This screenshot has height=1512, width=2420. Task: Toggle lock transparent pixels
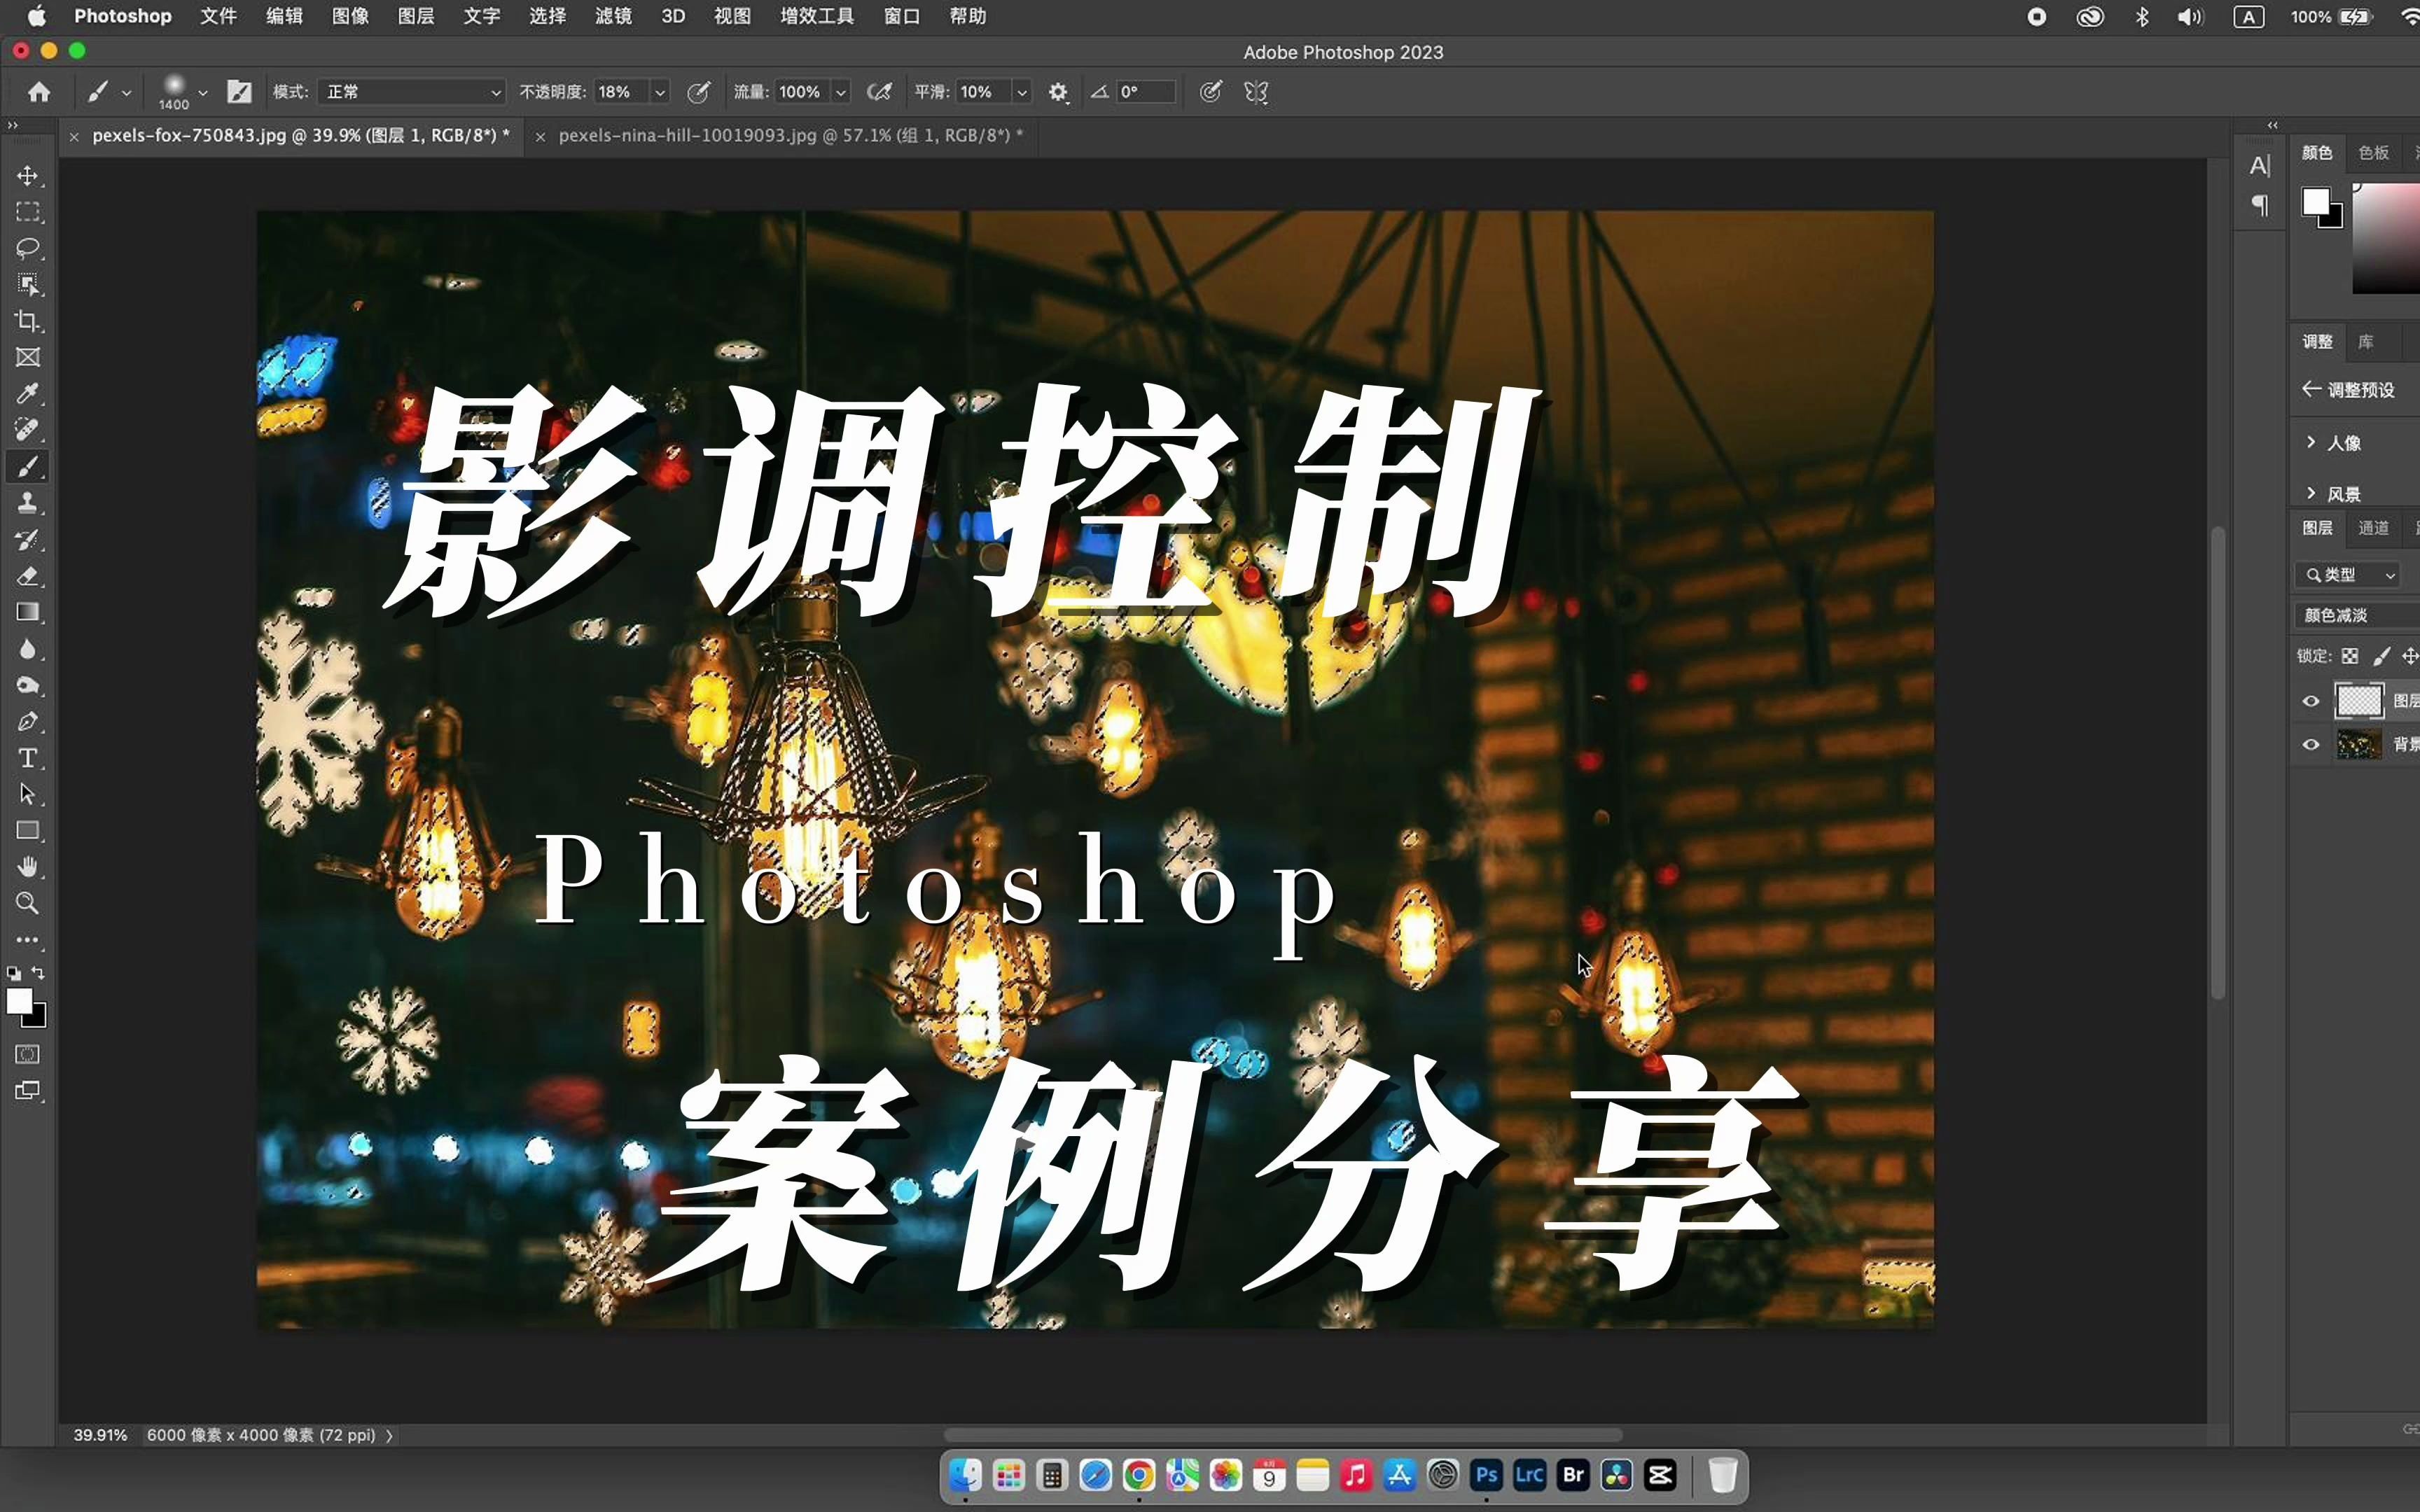point(2350,656)
